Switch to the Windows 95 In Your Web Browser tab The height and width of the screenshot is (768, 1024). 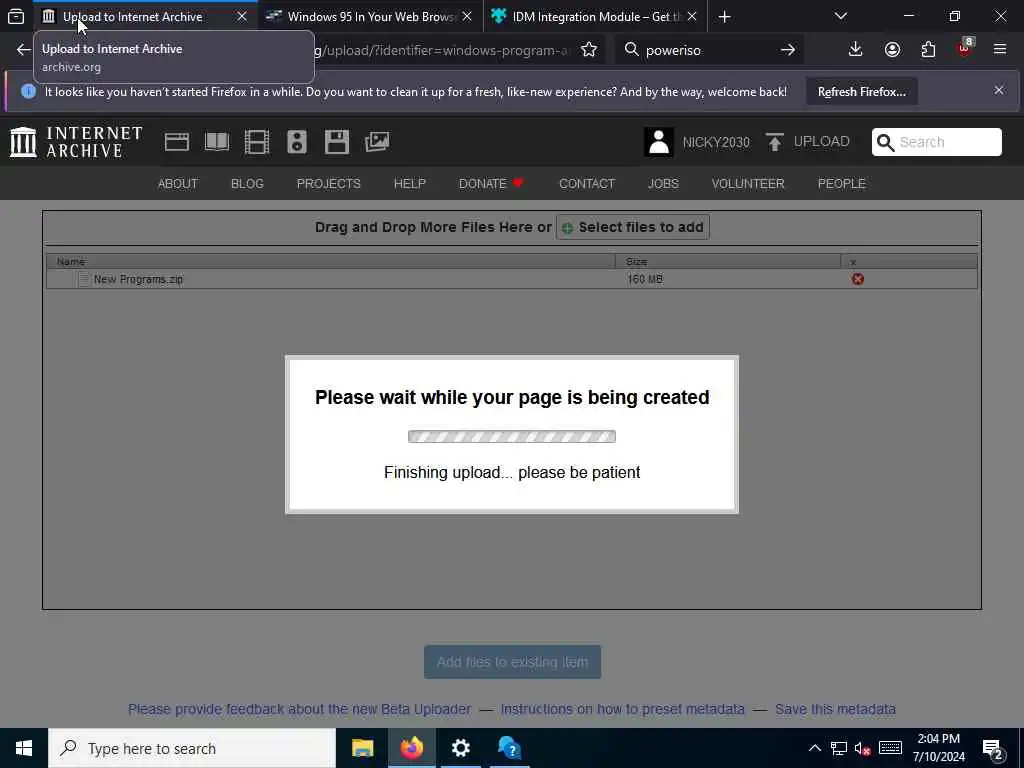[370, 17]
